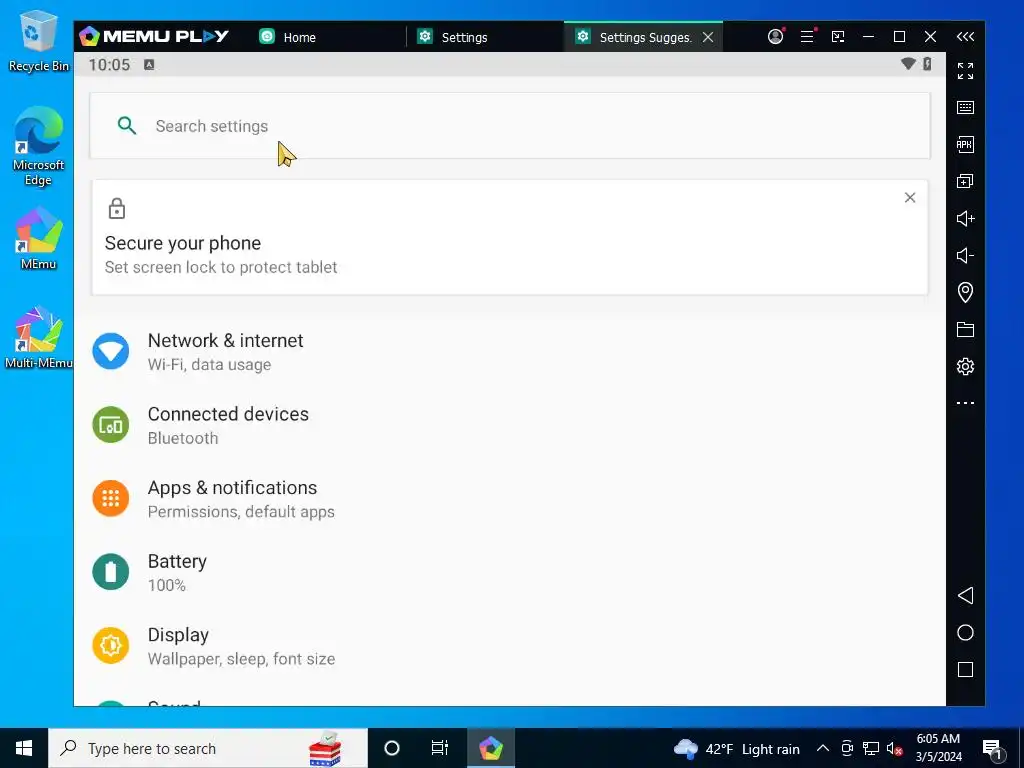
Task: Open Battery settings
Action: [510, 572]
